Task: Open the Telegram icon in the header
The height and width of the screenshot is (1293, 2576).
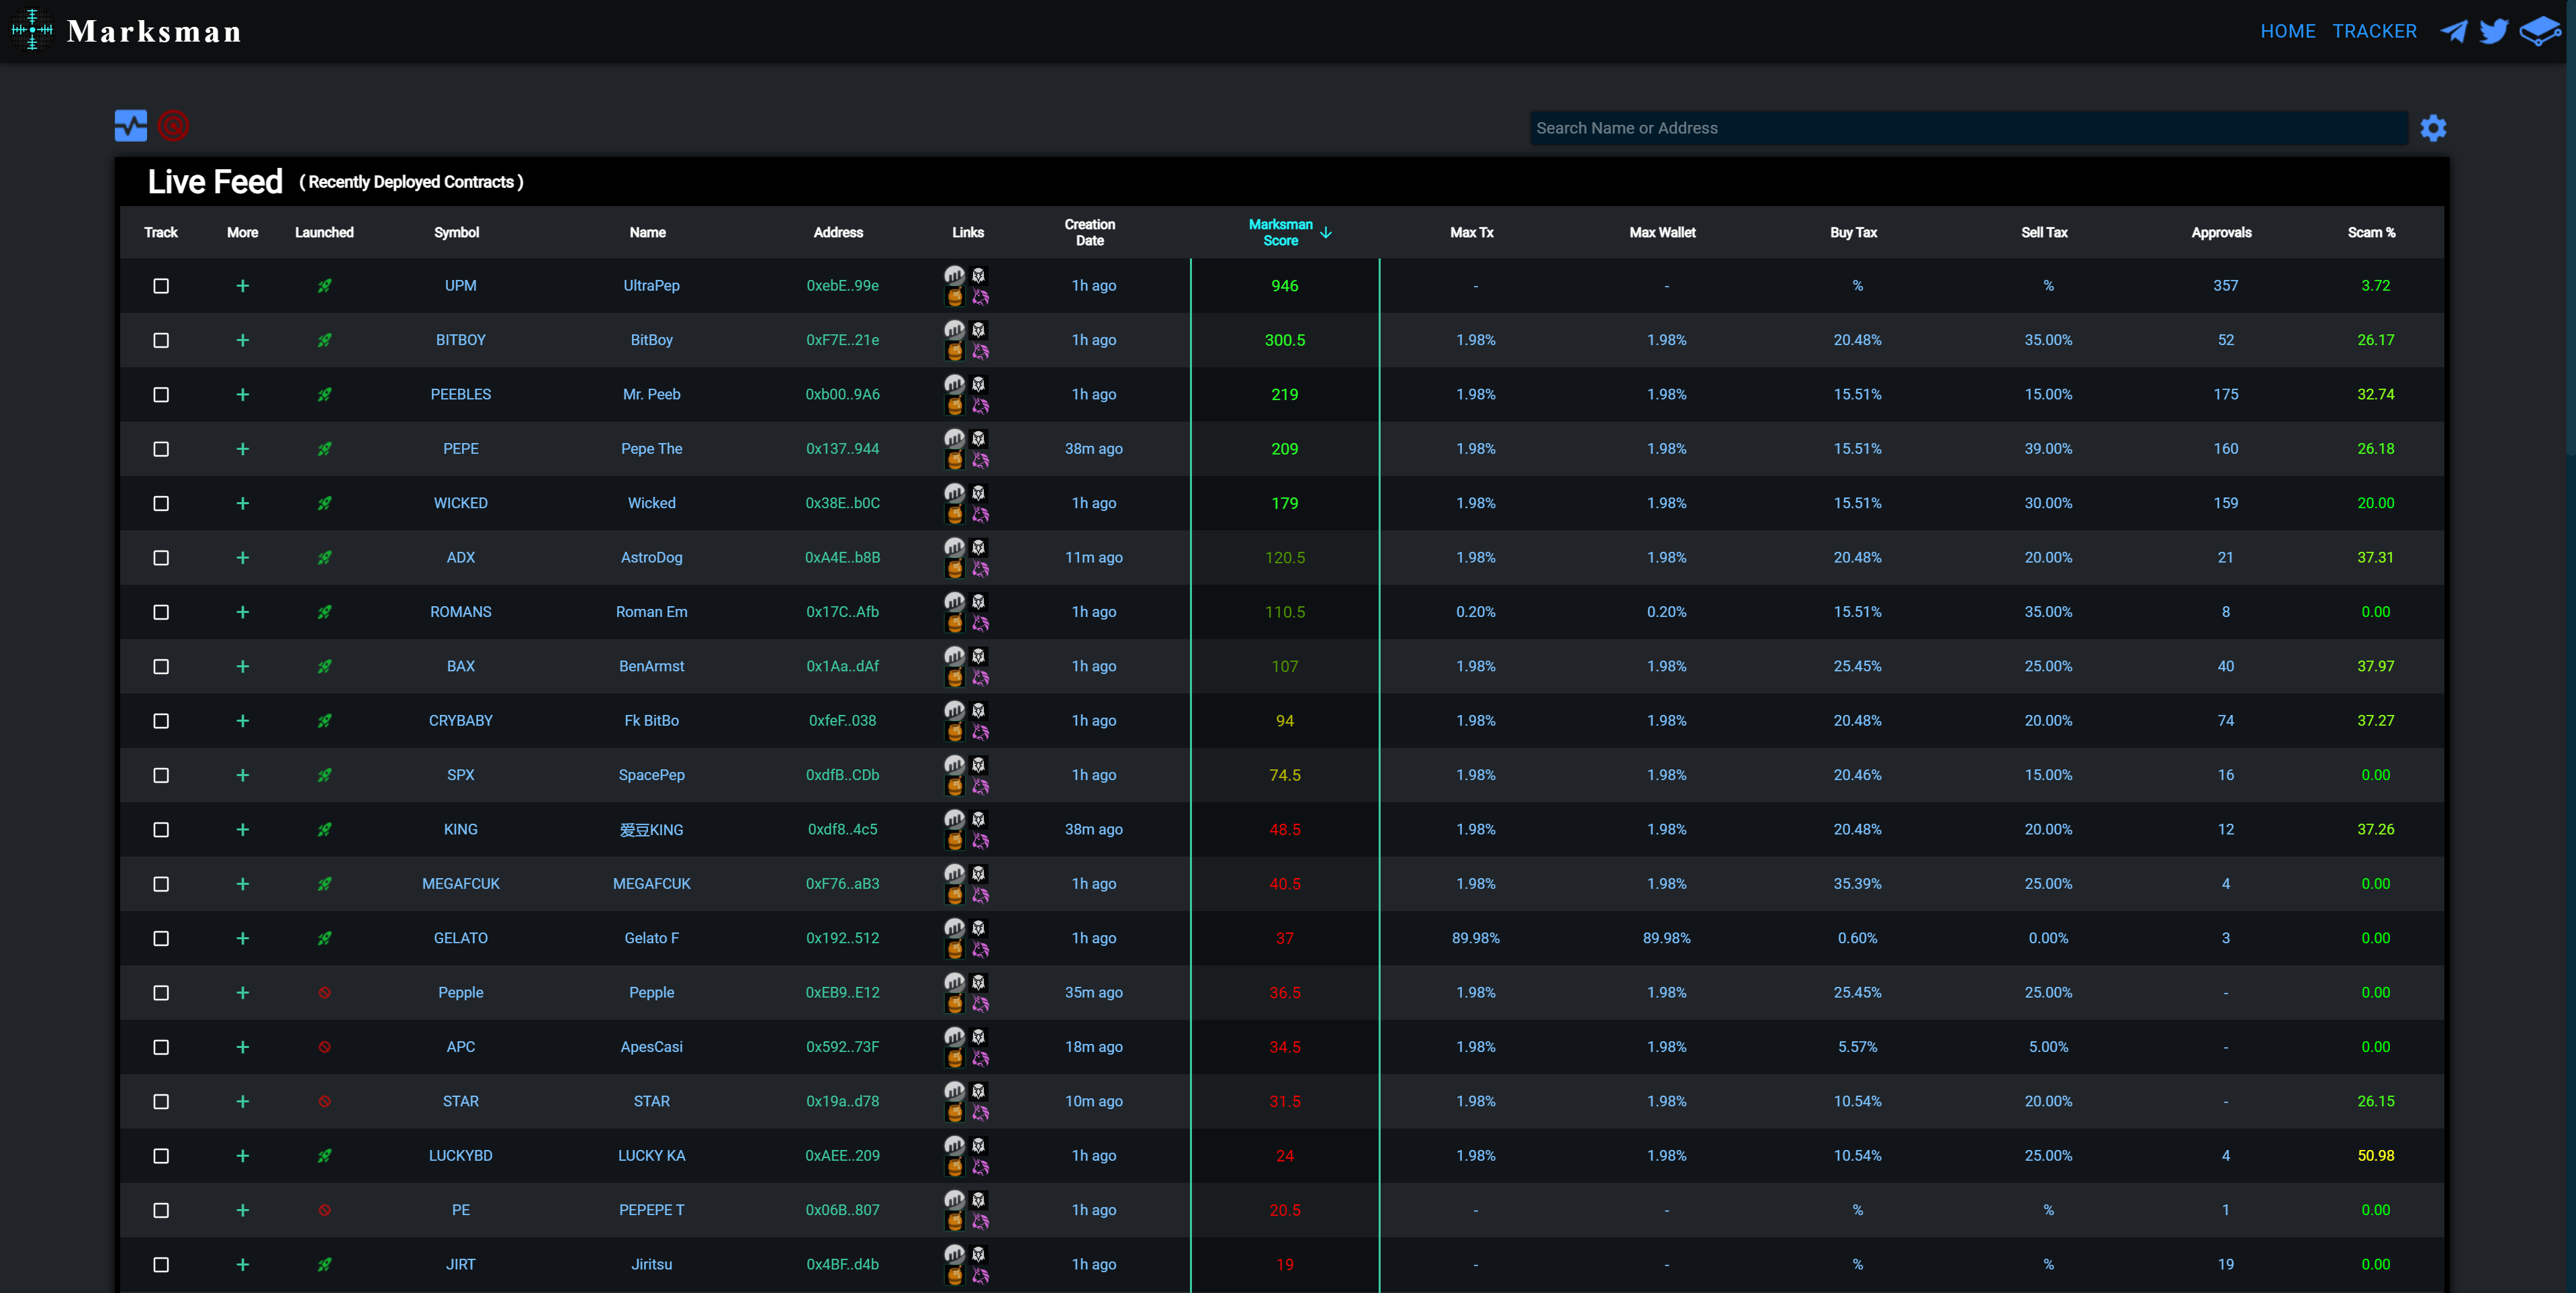Action: coord(2453,31)
